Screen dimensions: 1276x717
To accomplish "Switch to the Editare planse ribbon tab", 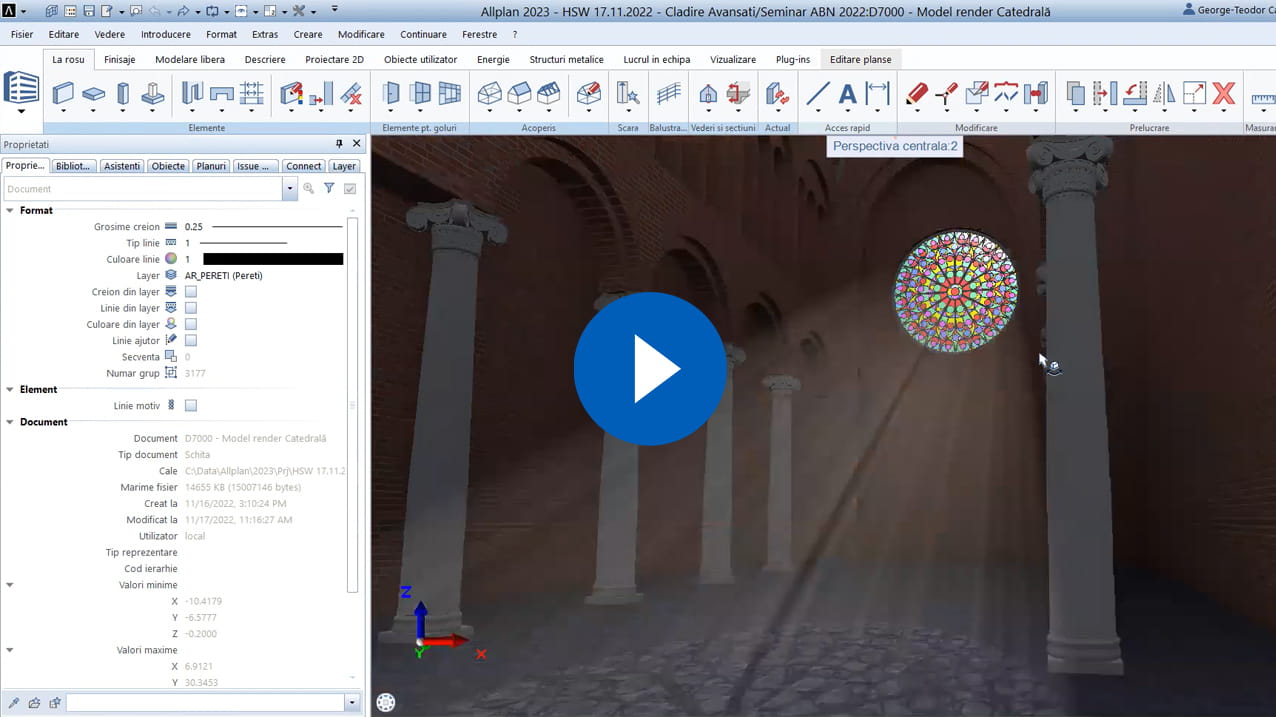I will pos(860,59).
